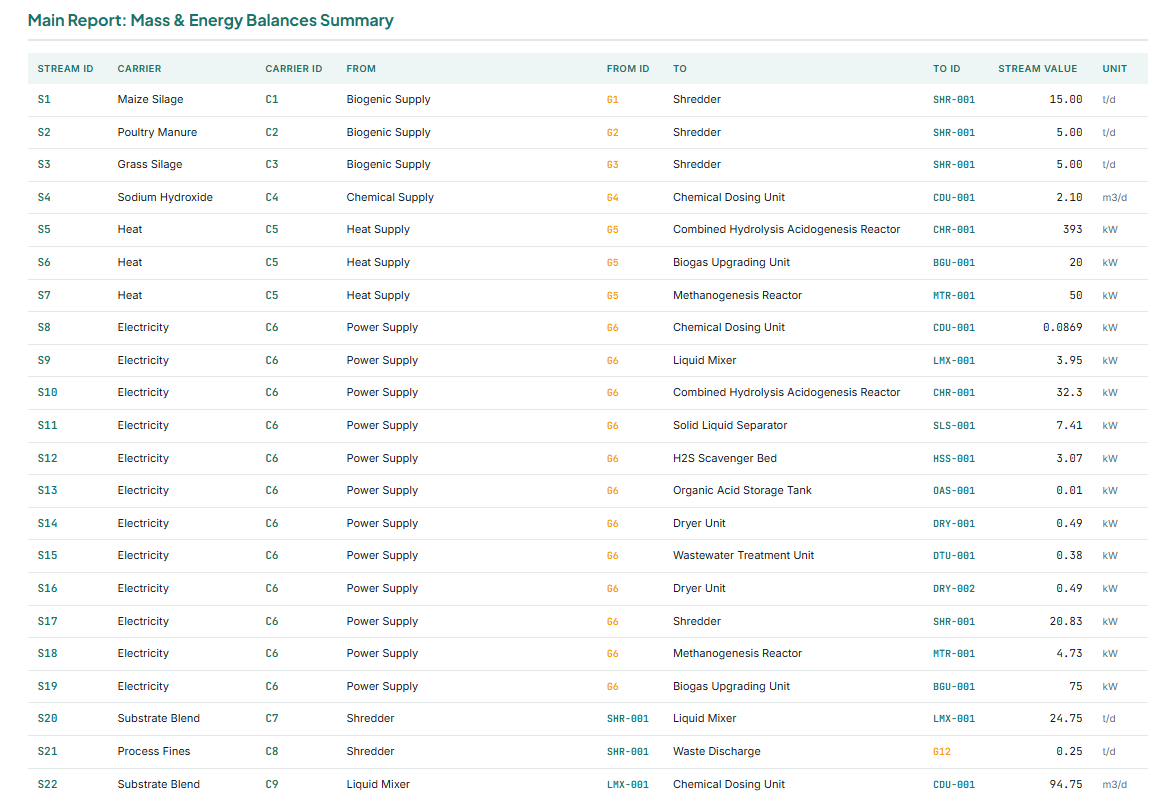Click the DRY-001 ID
Viewport: 1172px width, 802px height.
tap(954, 523)
